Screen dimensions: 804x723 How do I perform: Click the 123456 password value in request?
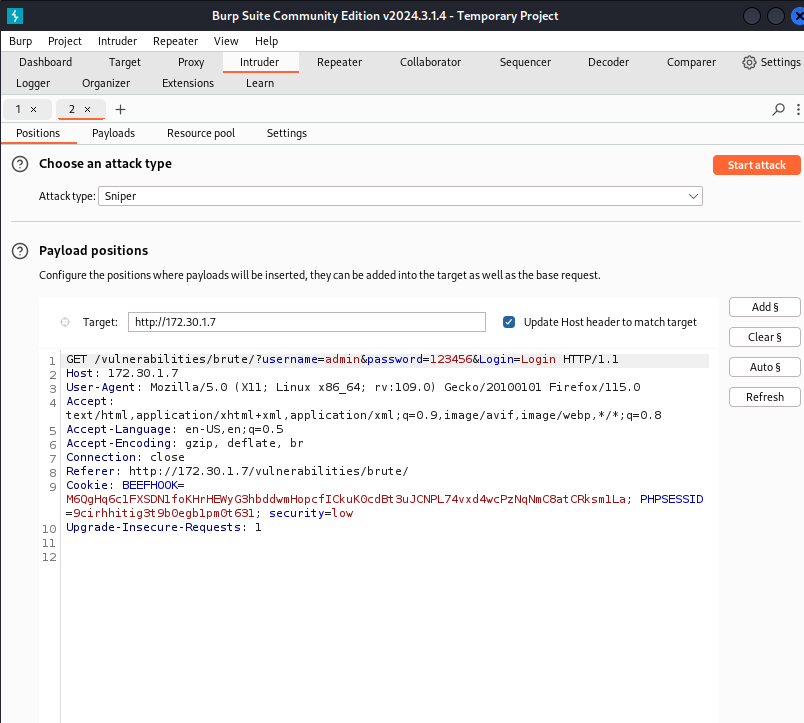pos(451,359)
